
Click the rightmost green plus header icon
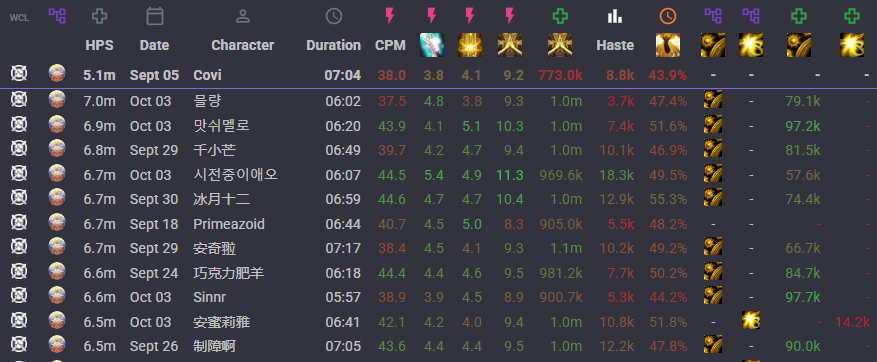(851, 16)
